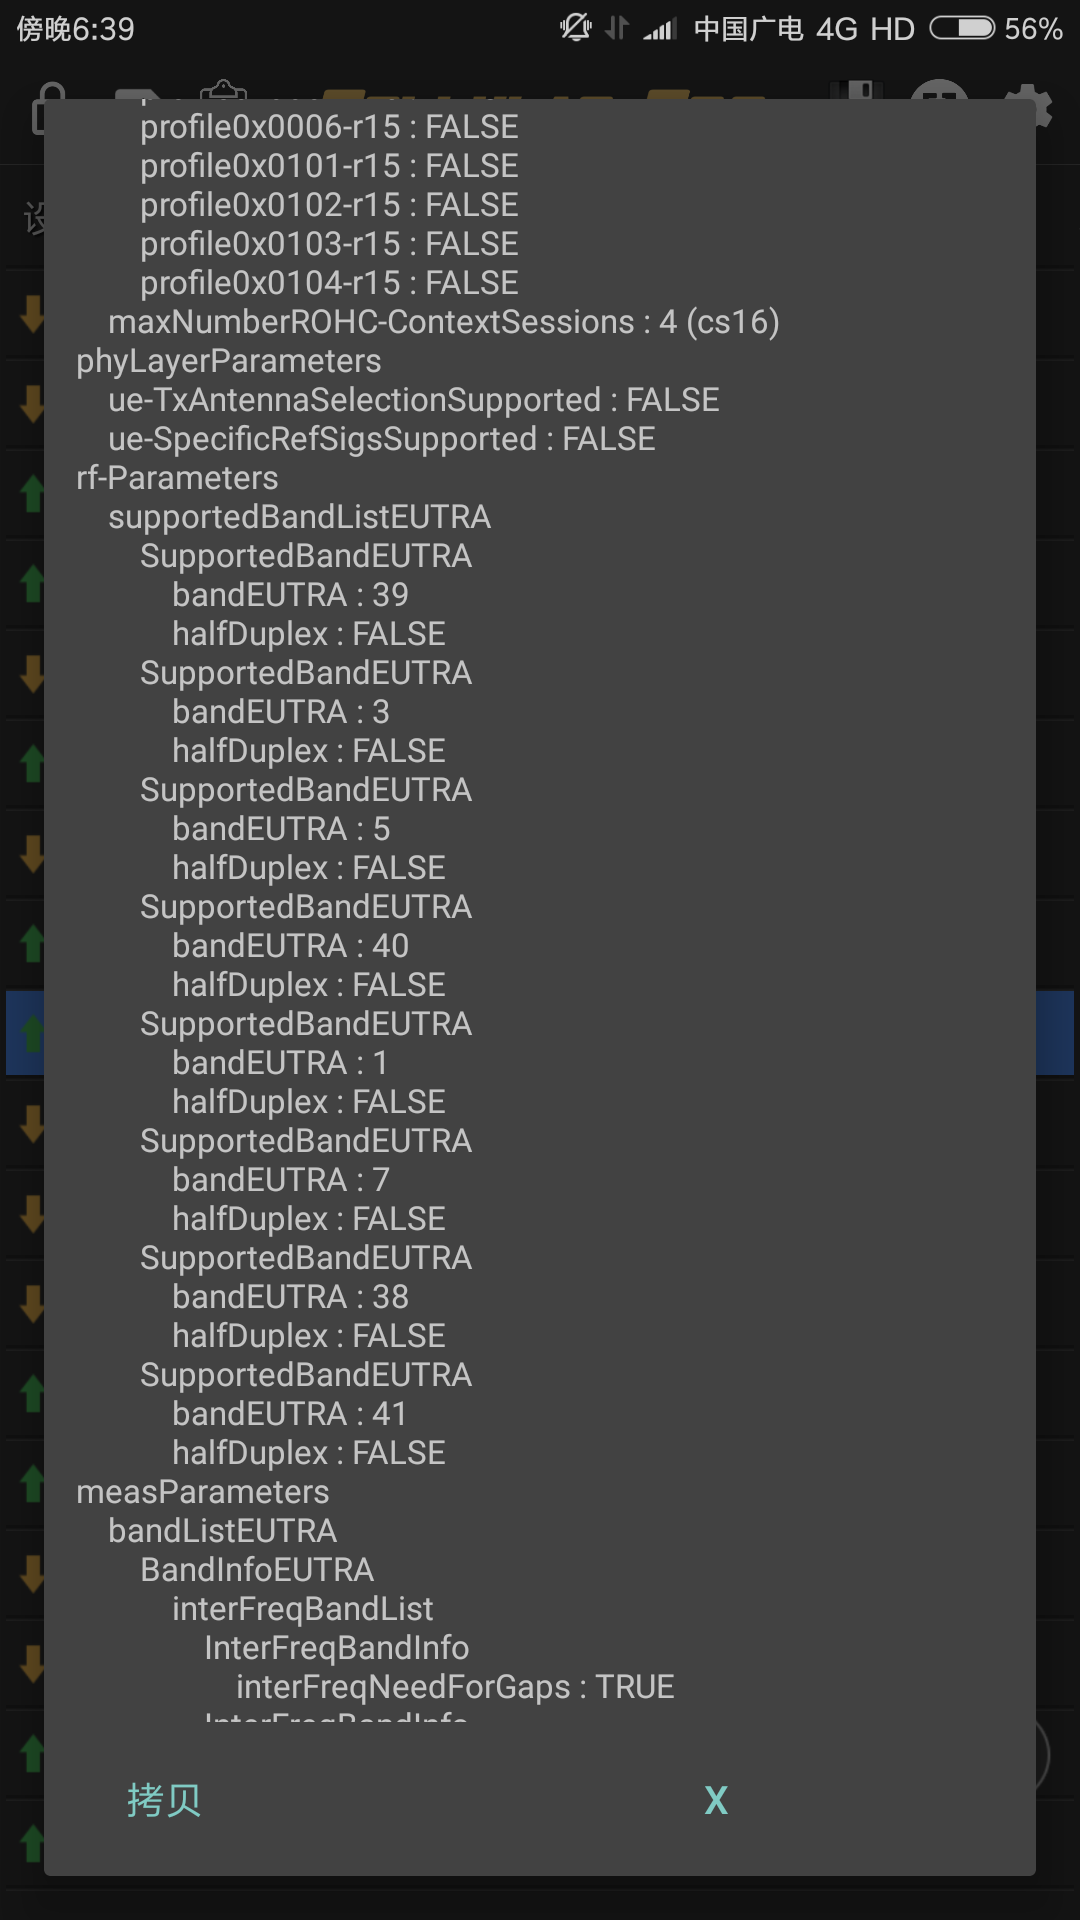Select the bandEUTRA : 41 line
The height and width of the screenshot is (1920, 1080).
point(289,1414)
